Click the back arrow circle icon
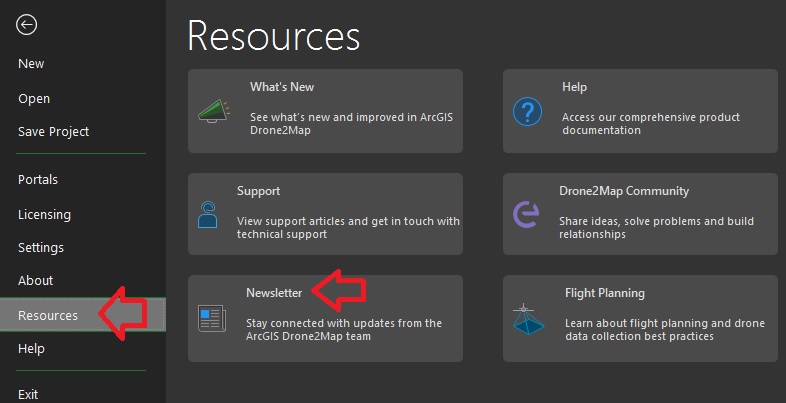 click(26, 25)
